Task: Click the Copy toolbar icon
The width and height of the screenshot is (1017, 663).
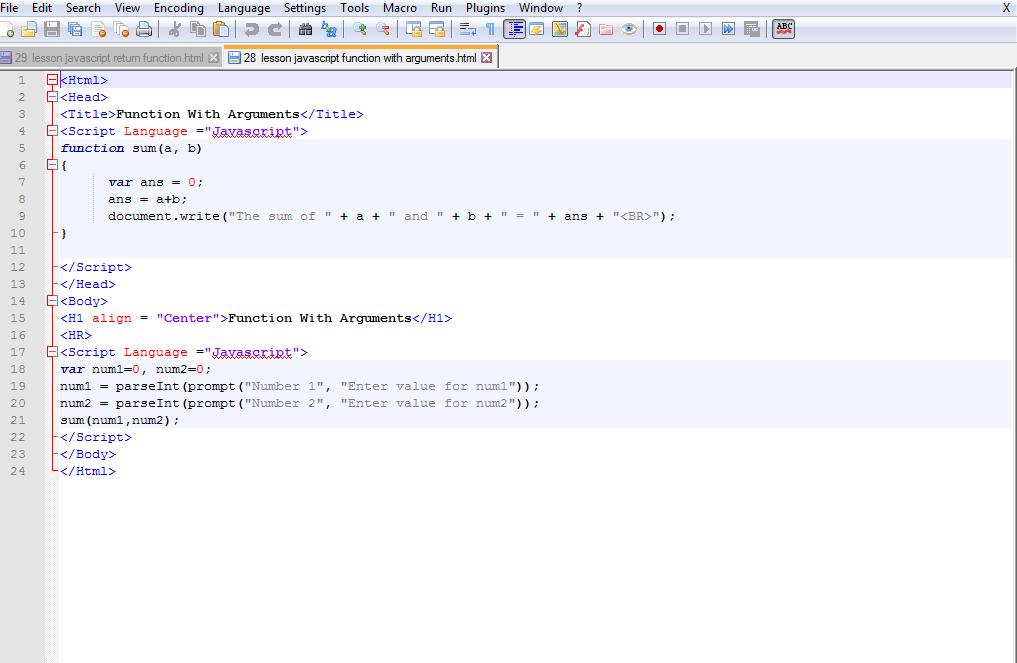Action: click(198, 29)
